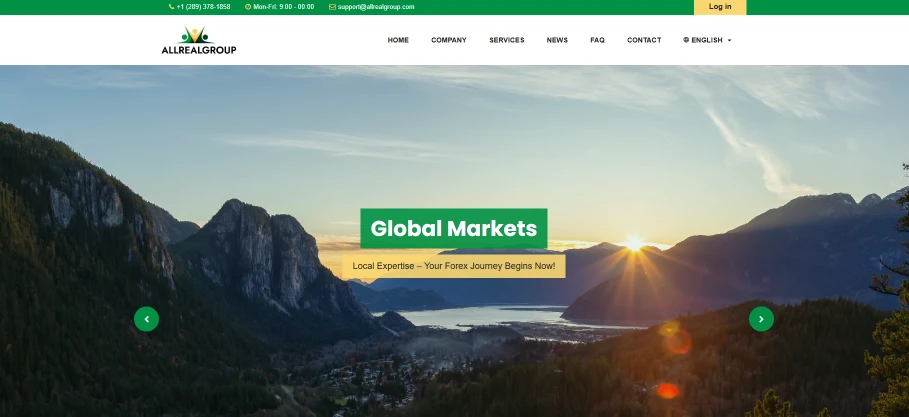909x417 pixels.
Task: Open the CONTACT page
Action: 644,40
